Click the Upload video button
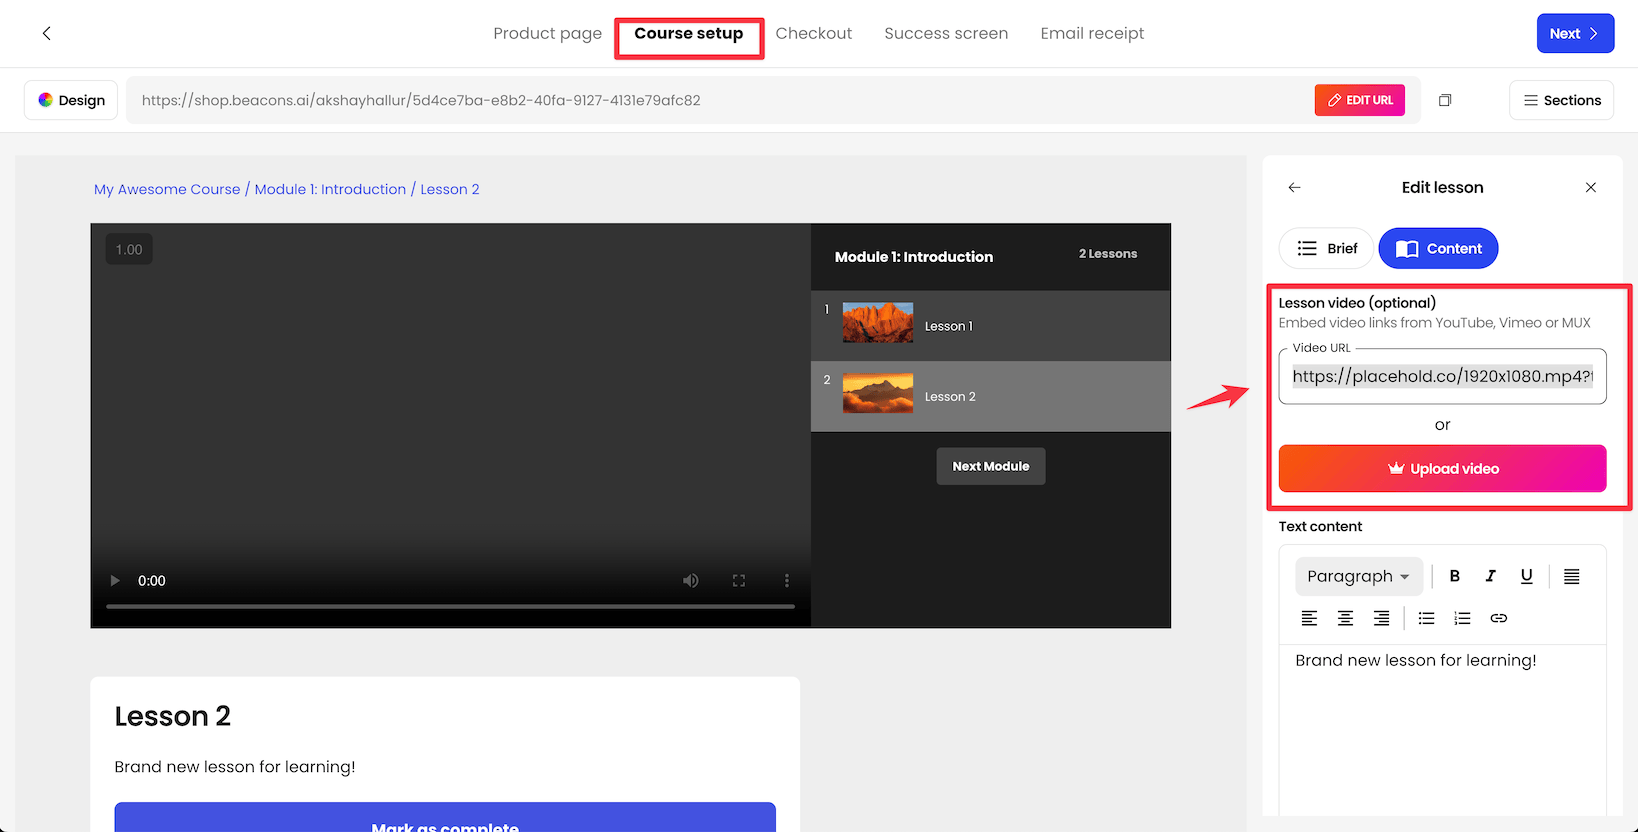The height and width of the screenshot is (832, 1638). pos(1442,469)
